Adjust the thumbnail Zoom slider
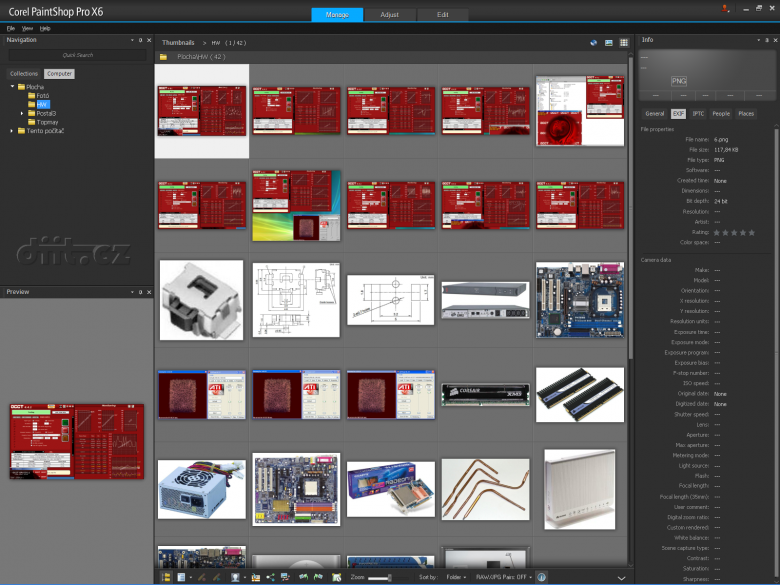The height and width of the screenshot is (585, 780). pyautogui.click(x=379, y=577)
